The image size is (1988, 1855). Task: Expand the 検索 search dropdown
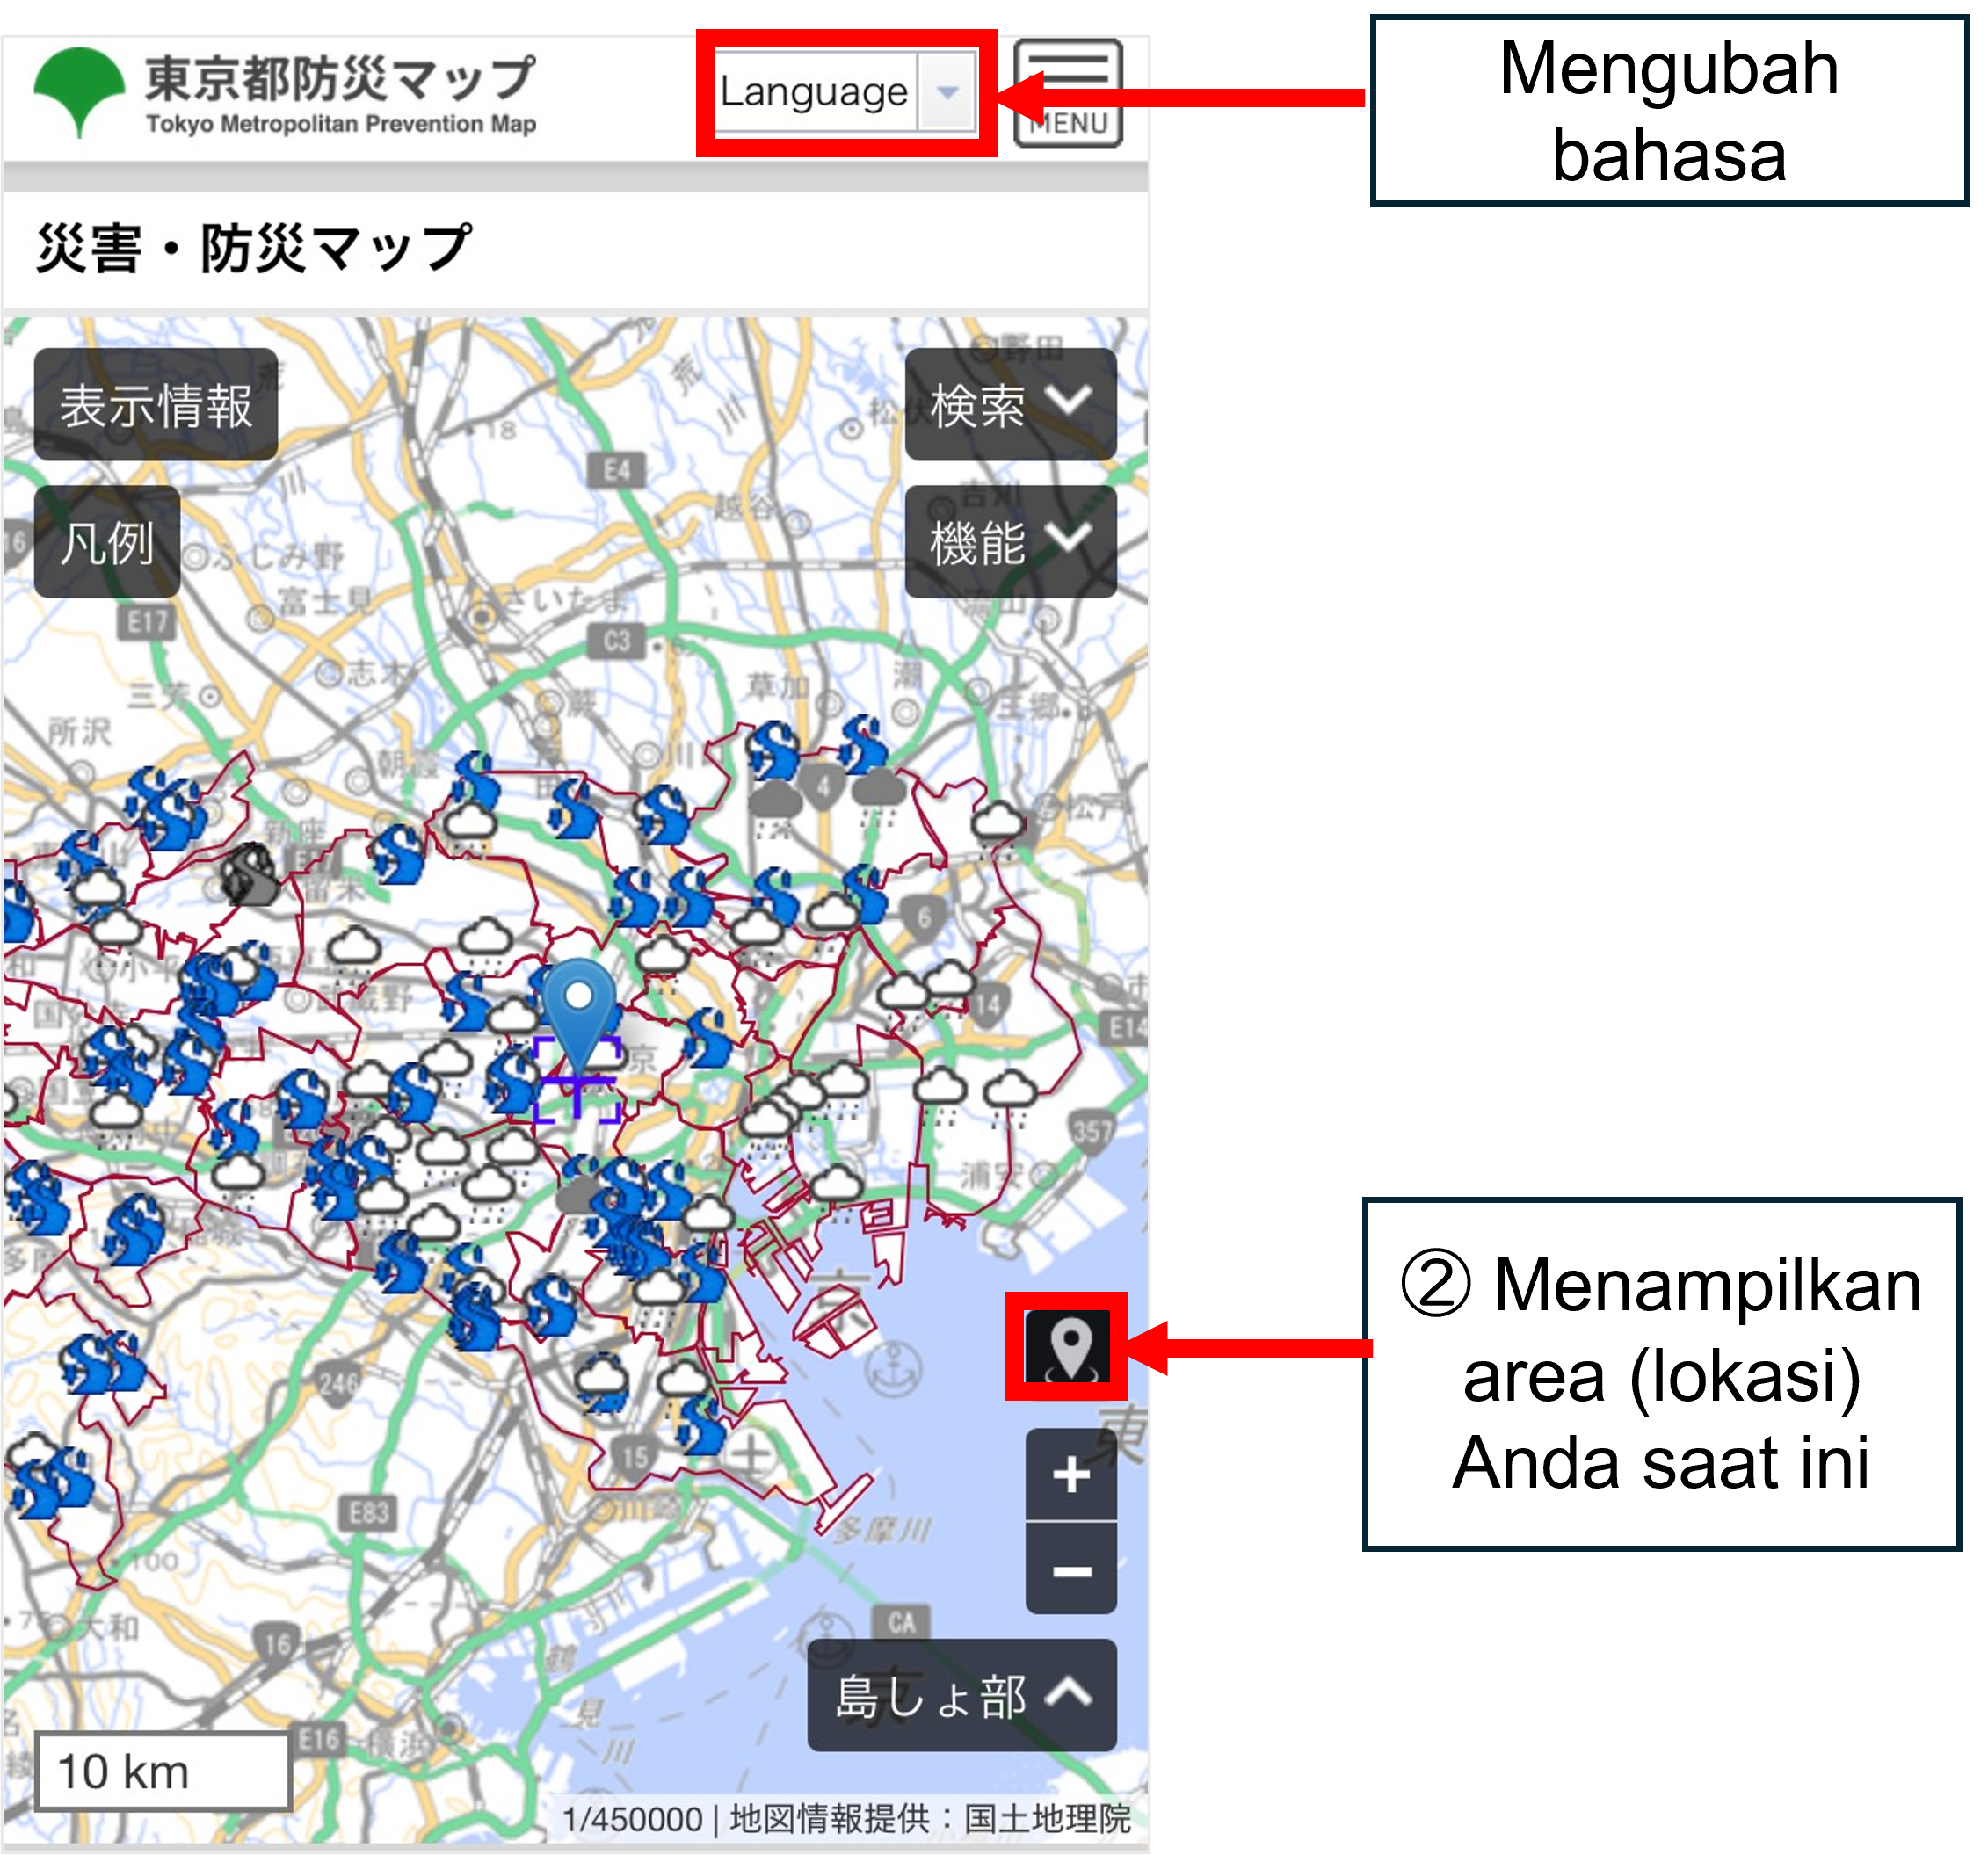click(x=1010, y=405)
